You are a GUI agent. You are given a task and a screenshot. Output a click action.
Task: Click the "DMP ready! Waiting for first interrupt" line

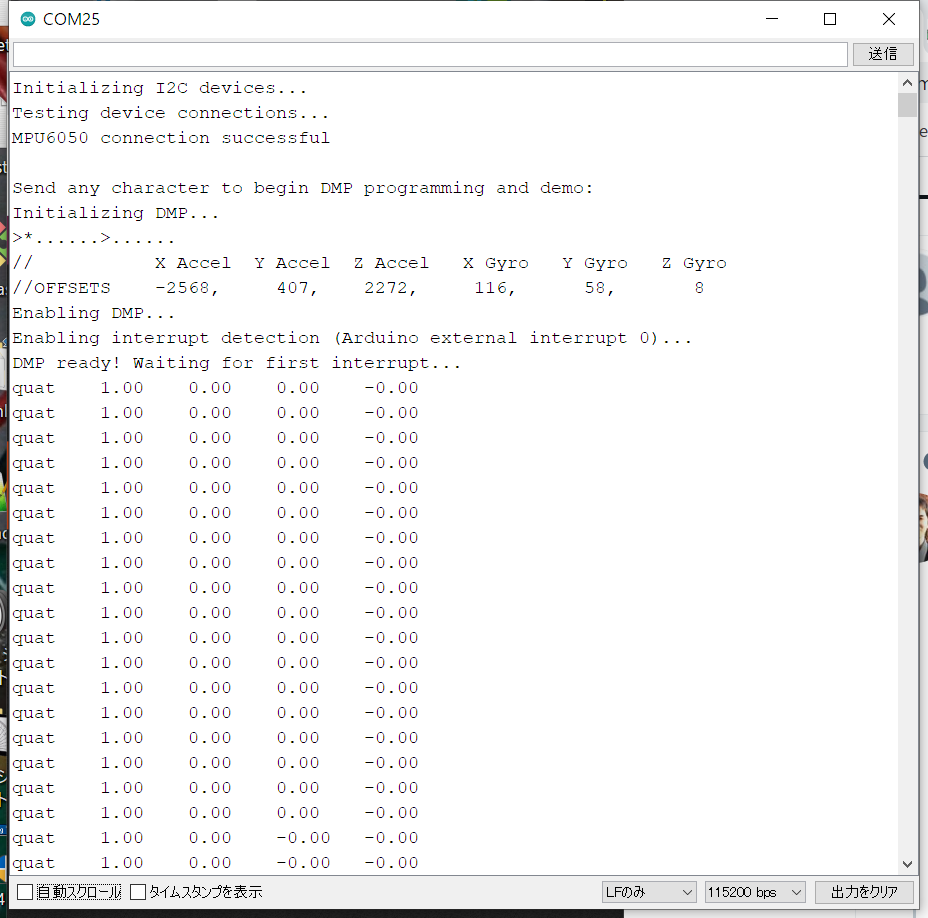point(236,363)
